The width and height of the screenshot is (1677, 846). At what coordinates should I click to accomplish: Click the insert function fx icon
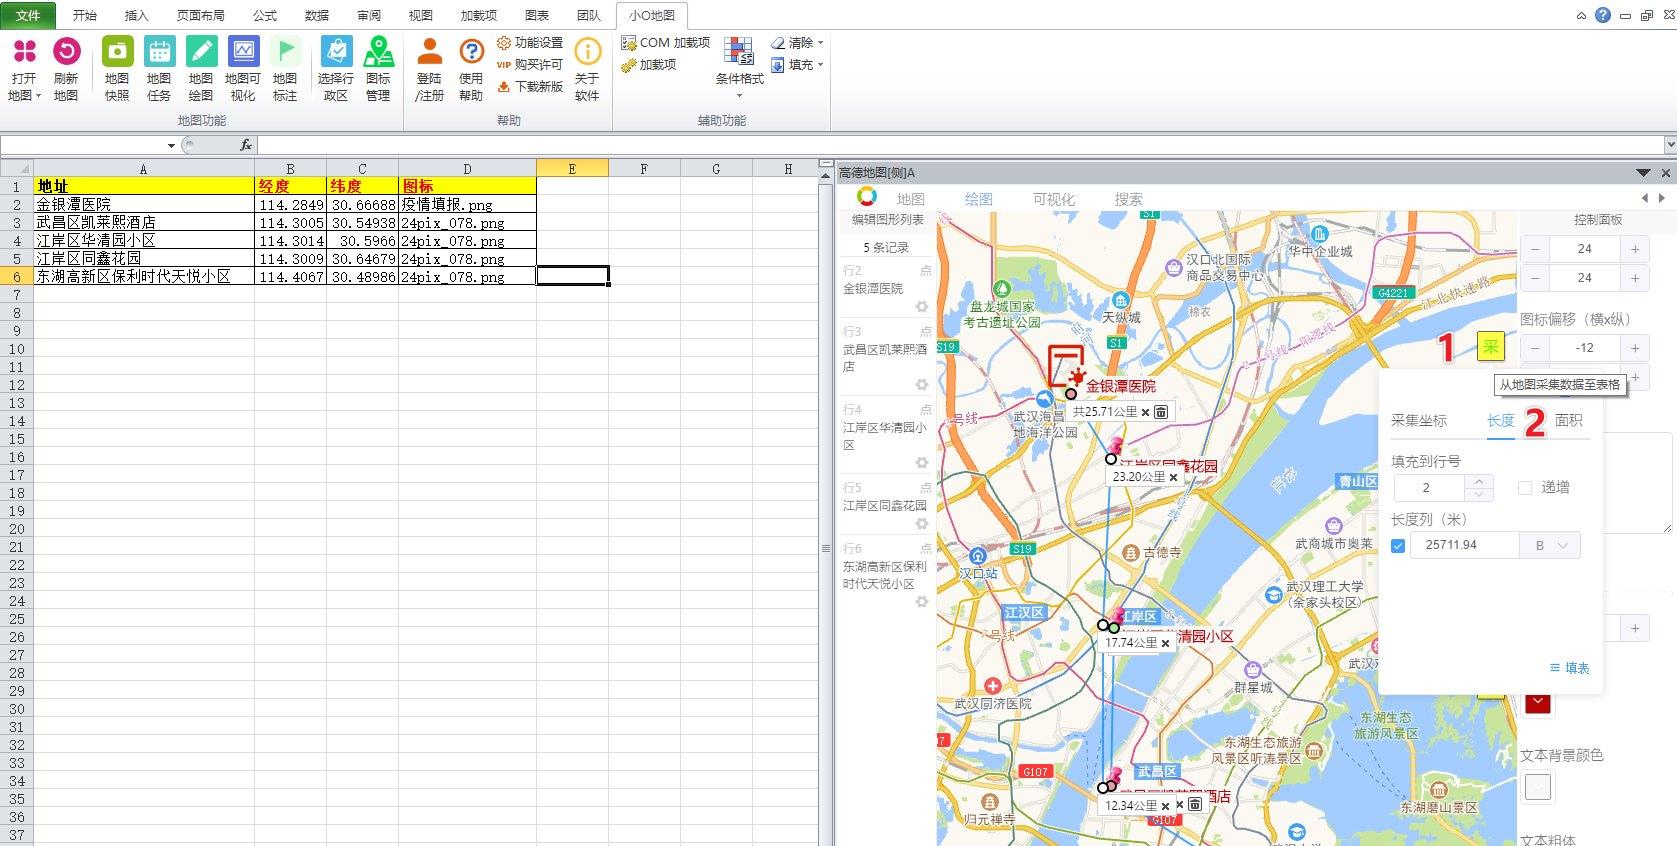246,145
